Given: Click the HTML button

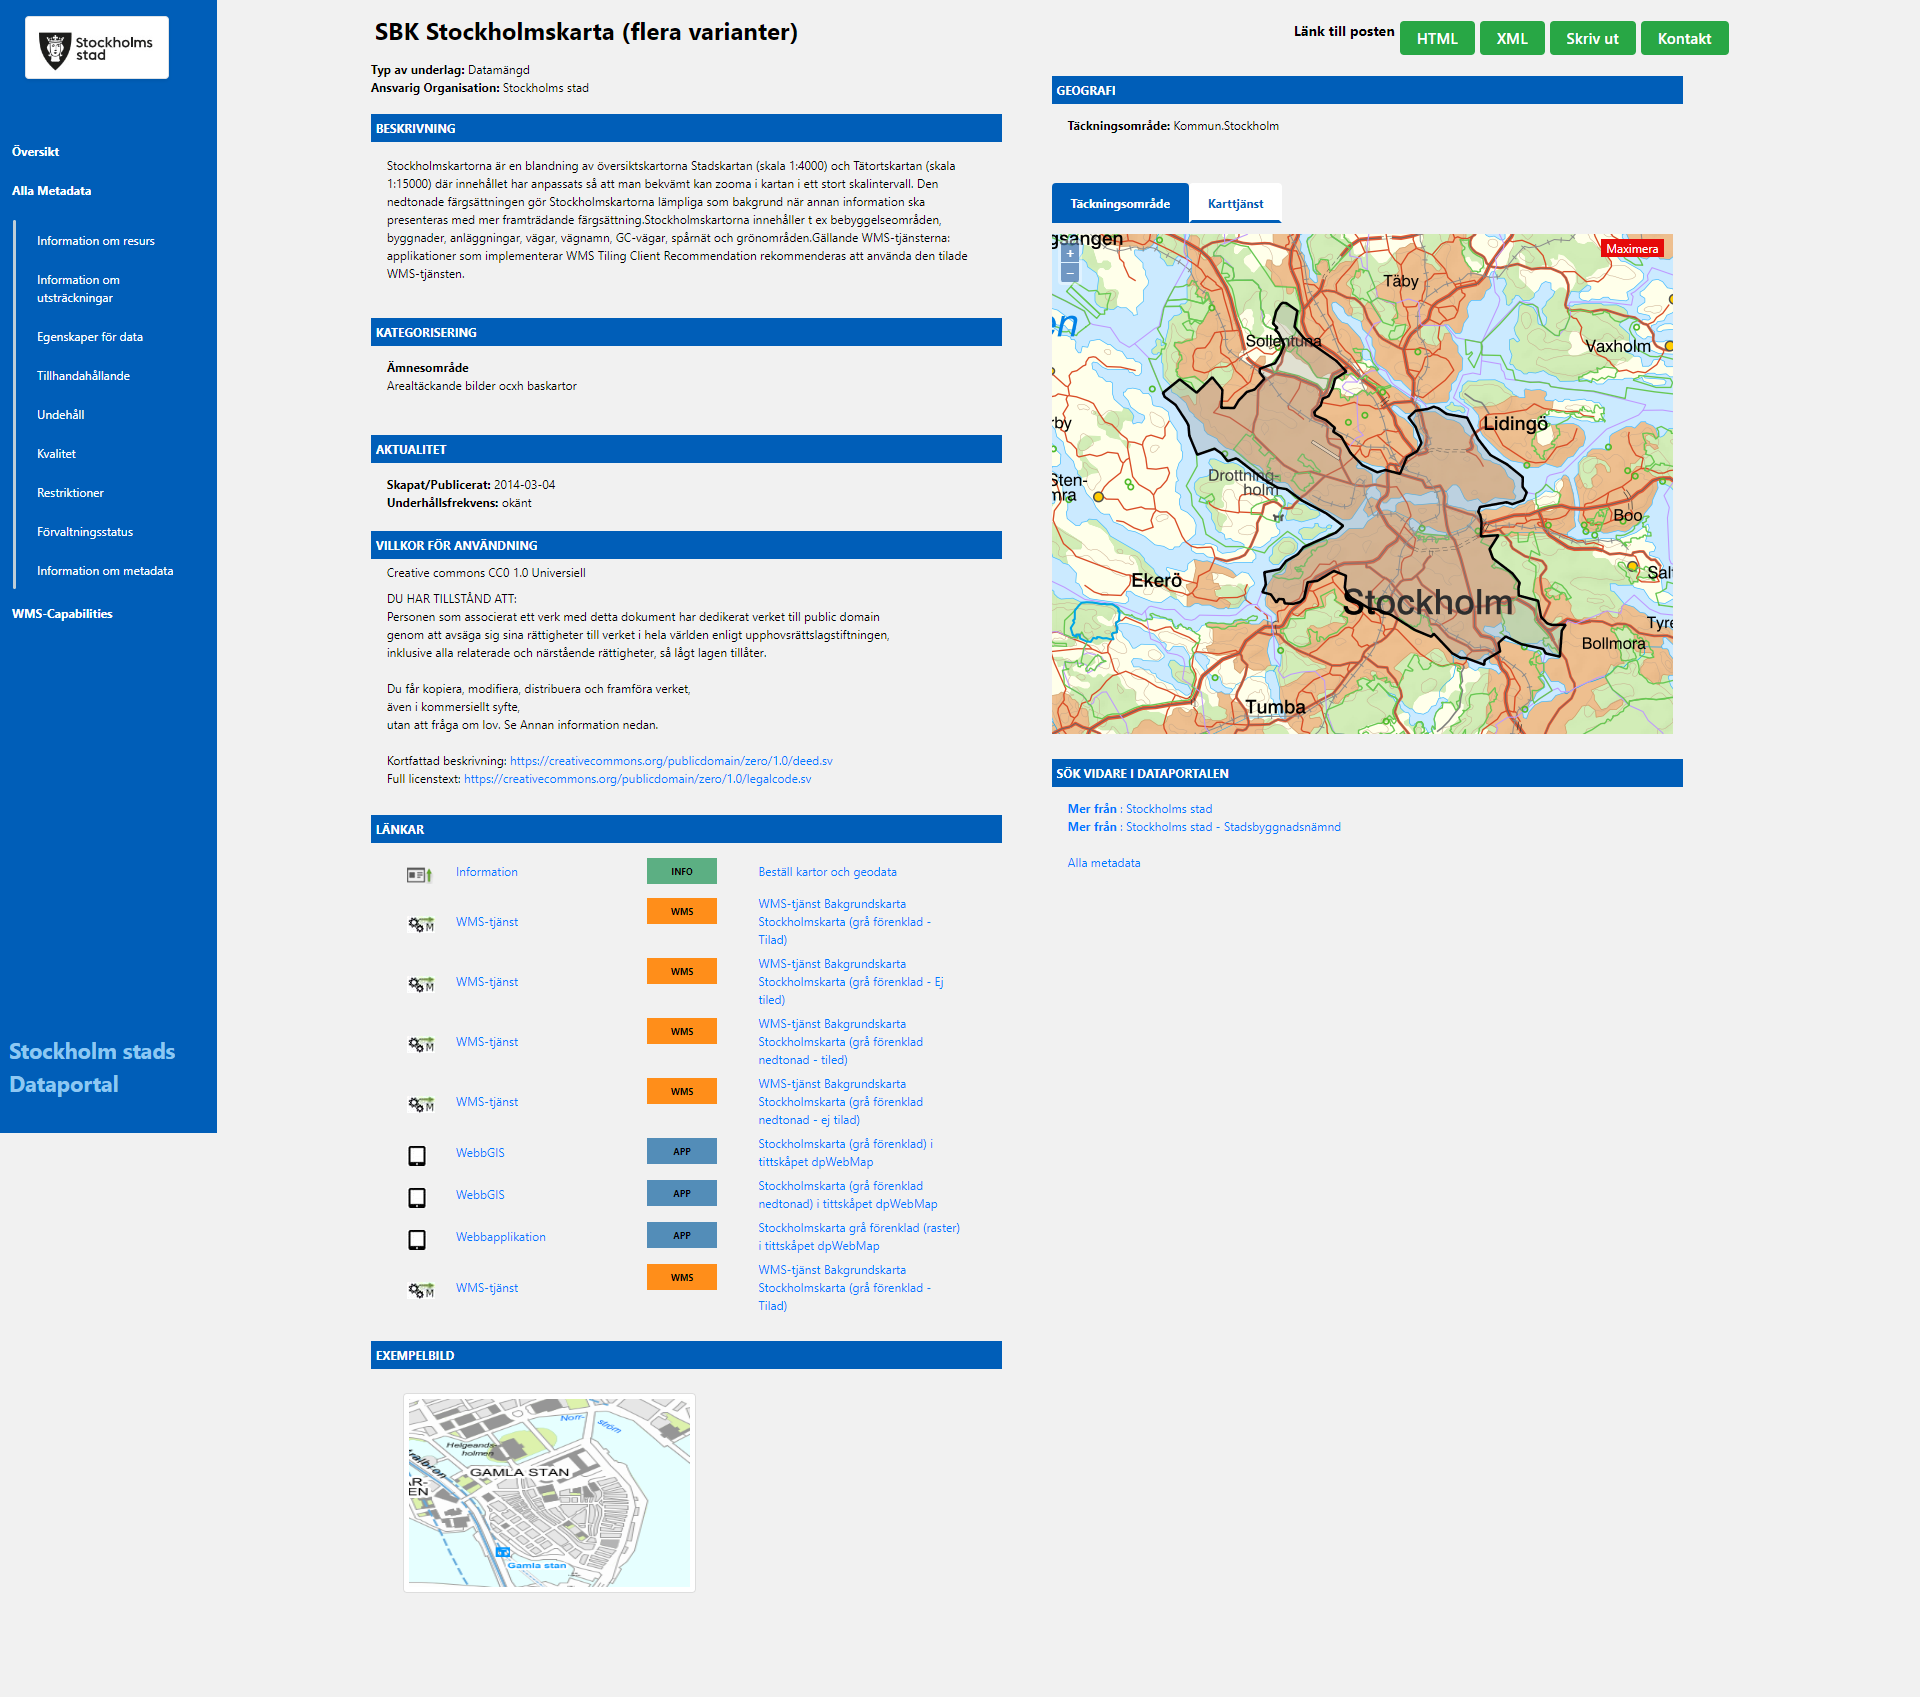Looking at the screenshot, I should [1437, 38].
